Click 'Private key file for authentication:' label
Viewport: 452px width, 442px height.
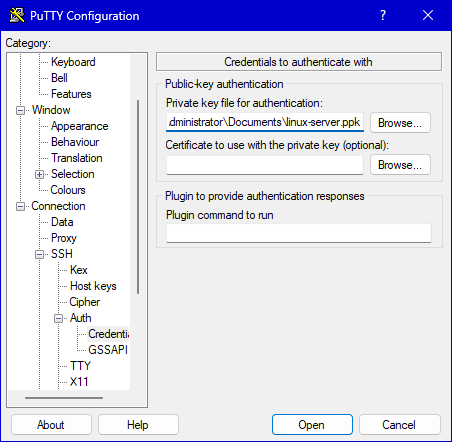(244, 103)
